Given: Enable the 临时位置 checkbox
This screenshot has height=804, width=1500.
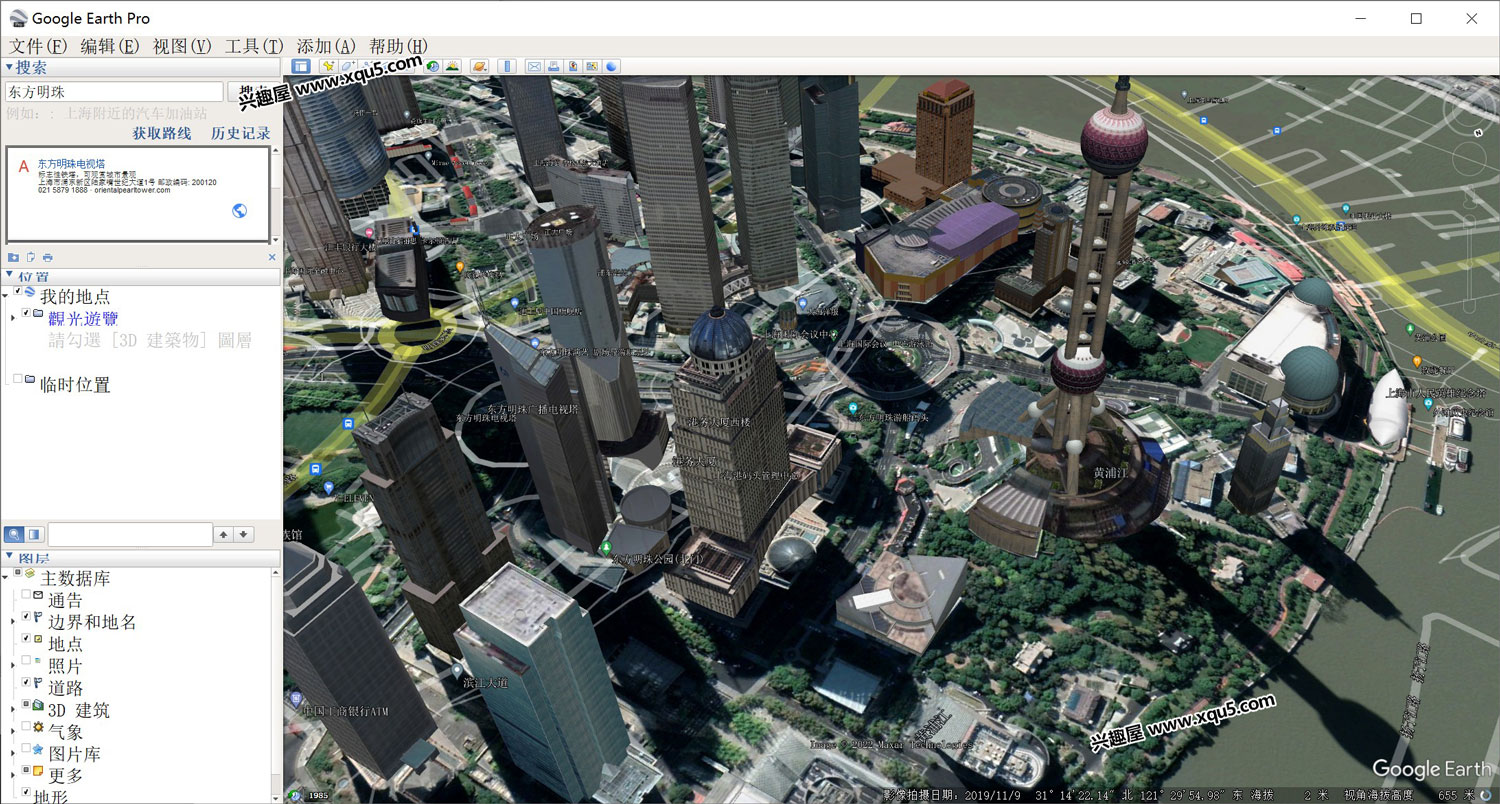Looking at the screenshot, I should click(x=18, y=379).
